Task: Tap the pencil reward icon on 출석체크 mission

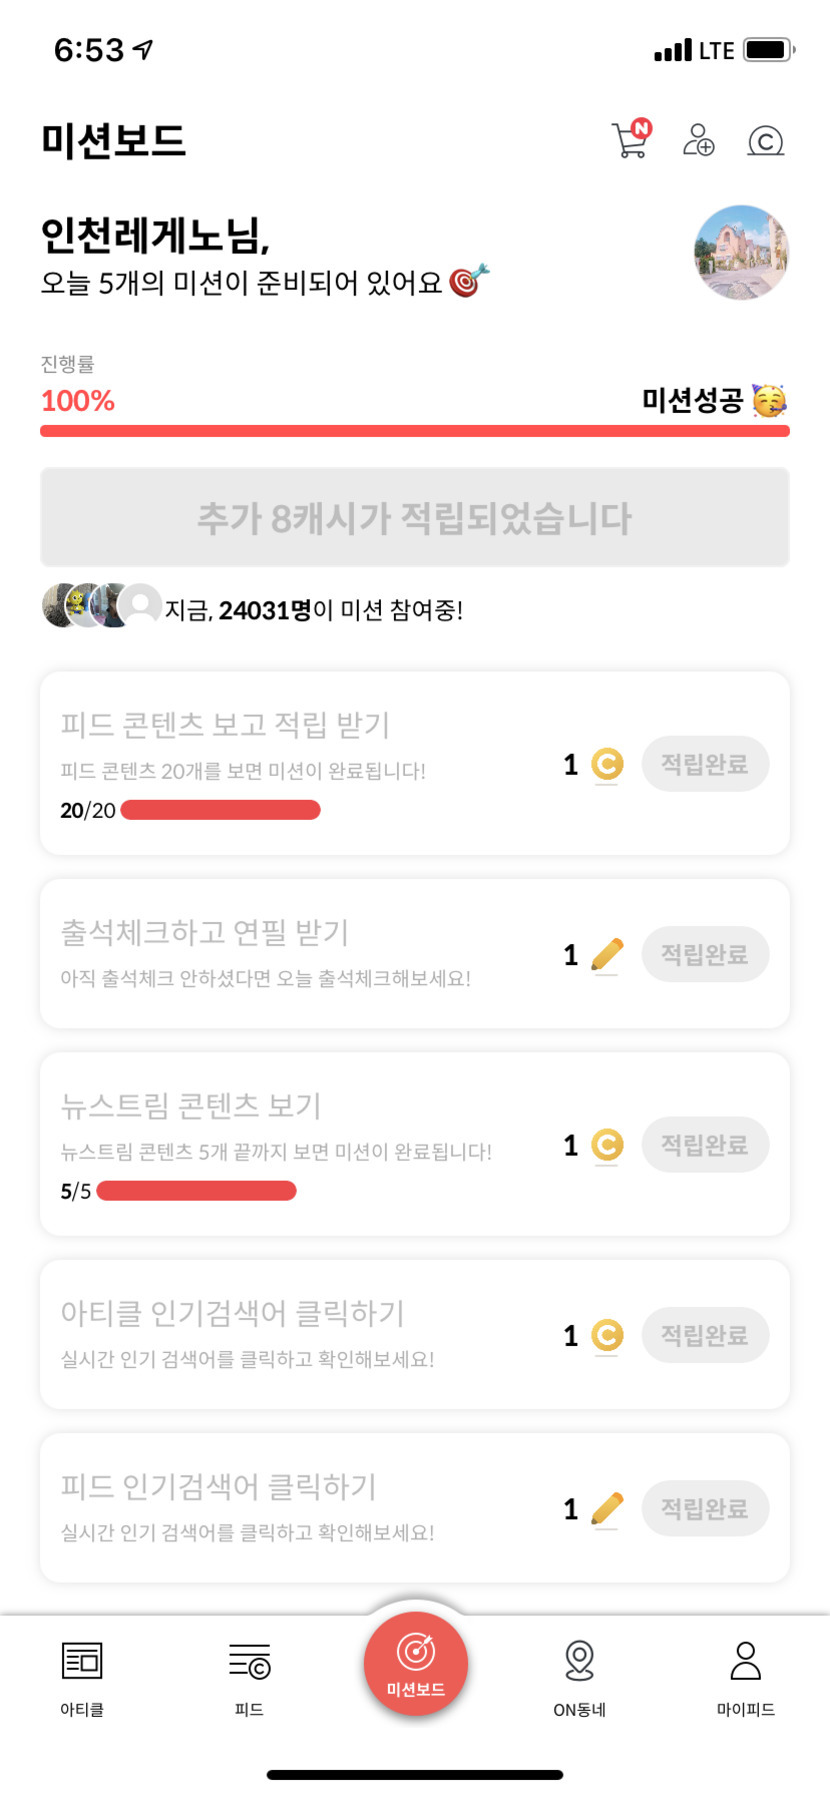Action: click(607, 954)
